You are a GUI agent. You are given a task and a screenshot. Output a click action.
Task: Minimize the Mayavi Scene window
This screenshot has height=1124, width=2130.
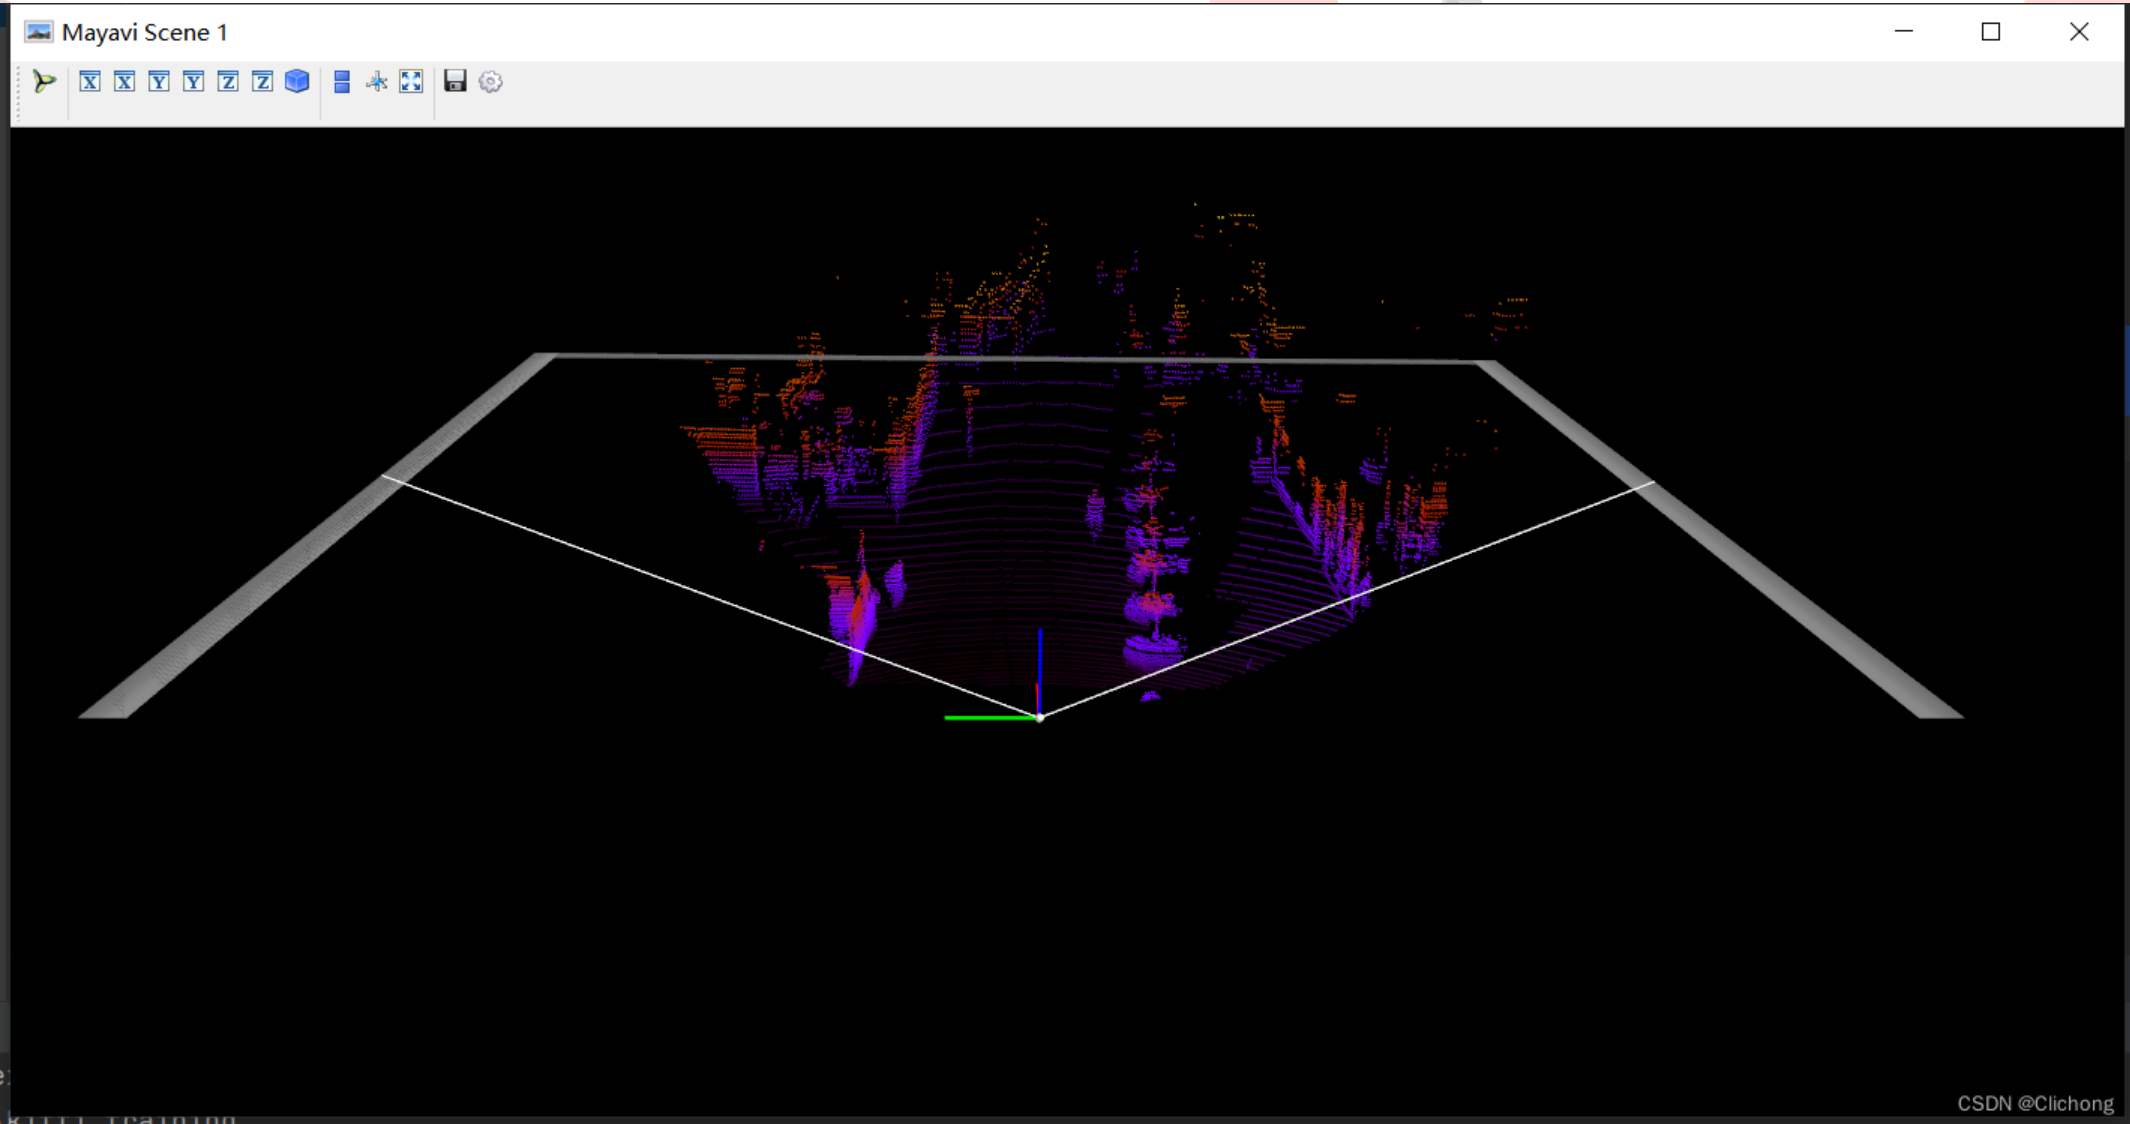click(1904, 32)
